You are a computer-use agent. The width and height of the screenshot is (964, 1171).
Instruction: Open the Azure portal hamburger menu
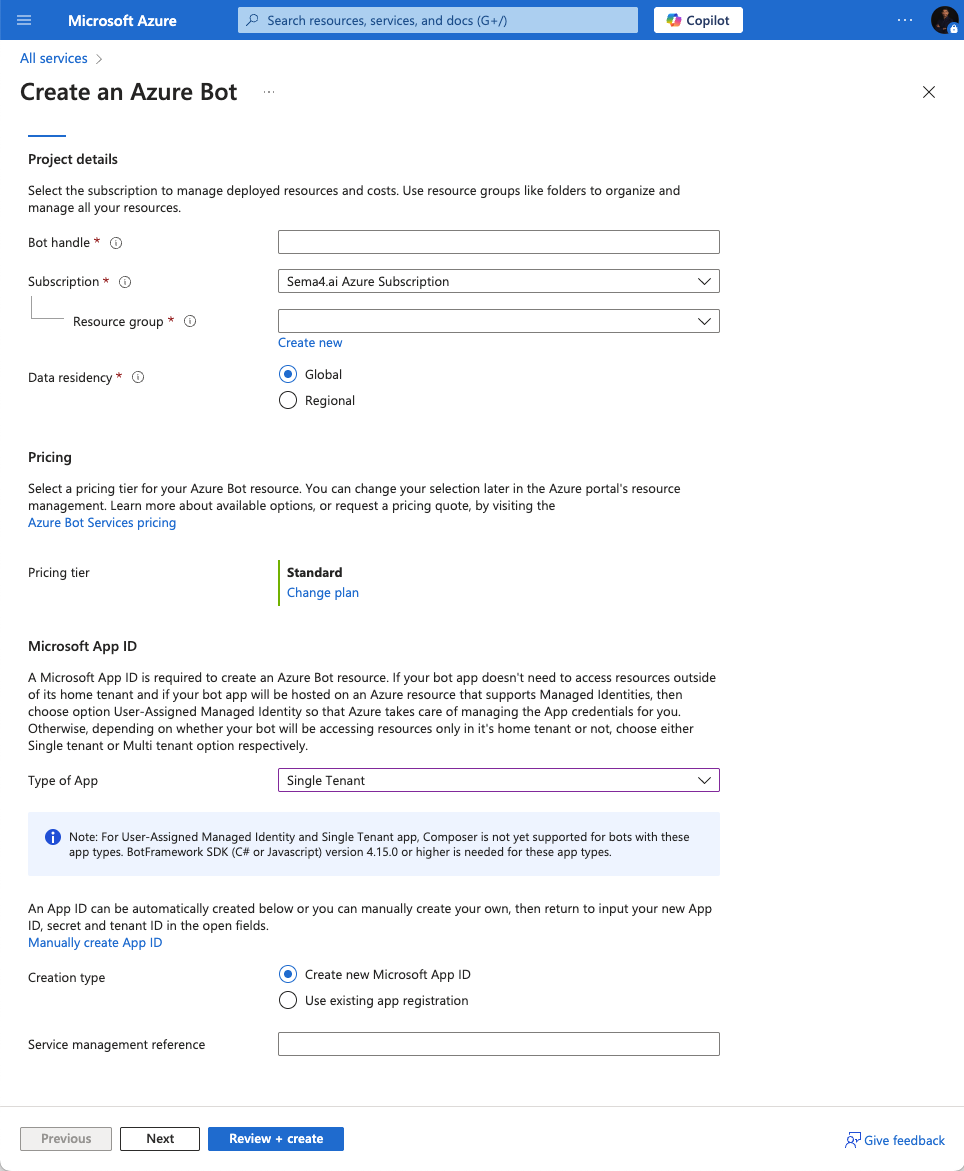24,20
